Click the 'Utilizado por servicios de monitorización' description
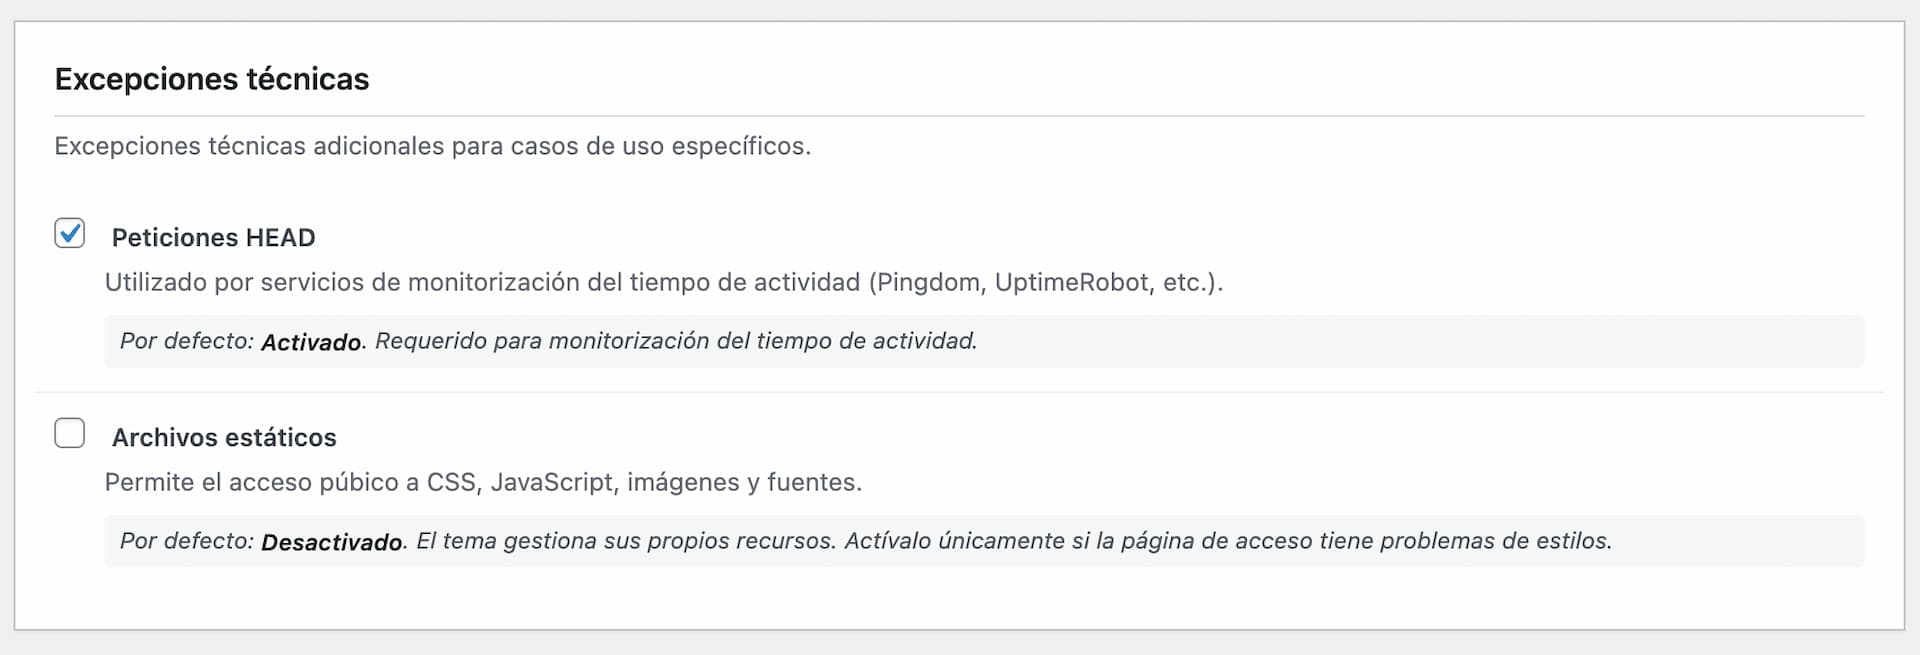Image resolution: width=1920 pixels, height=655 pixels. (663, 282)
